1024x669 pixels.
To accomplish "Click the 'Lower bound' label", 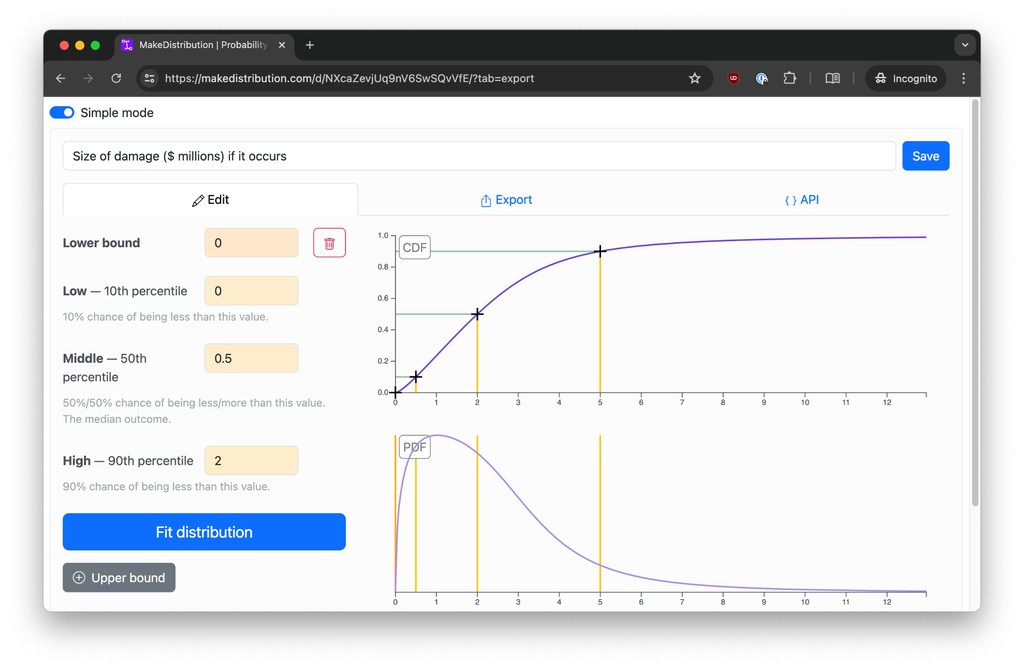I will point(101,243).
